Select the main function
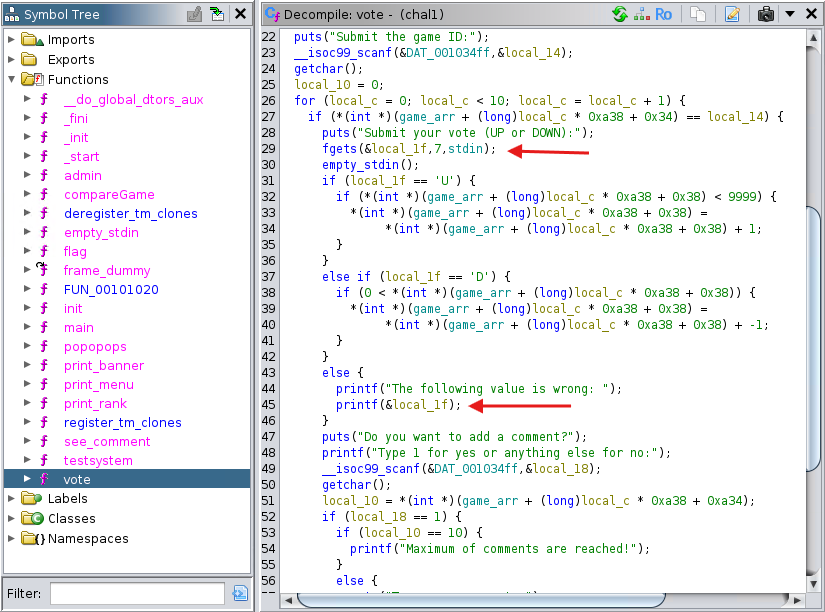 point(78,327)
